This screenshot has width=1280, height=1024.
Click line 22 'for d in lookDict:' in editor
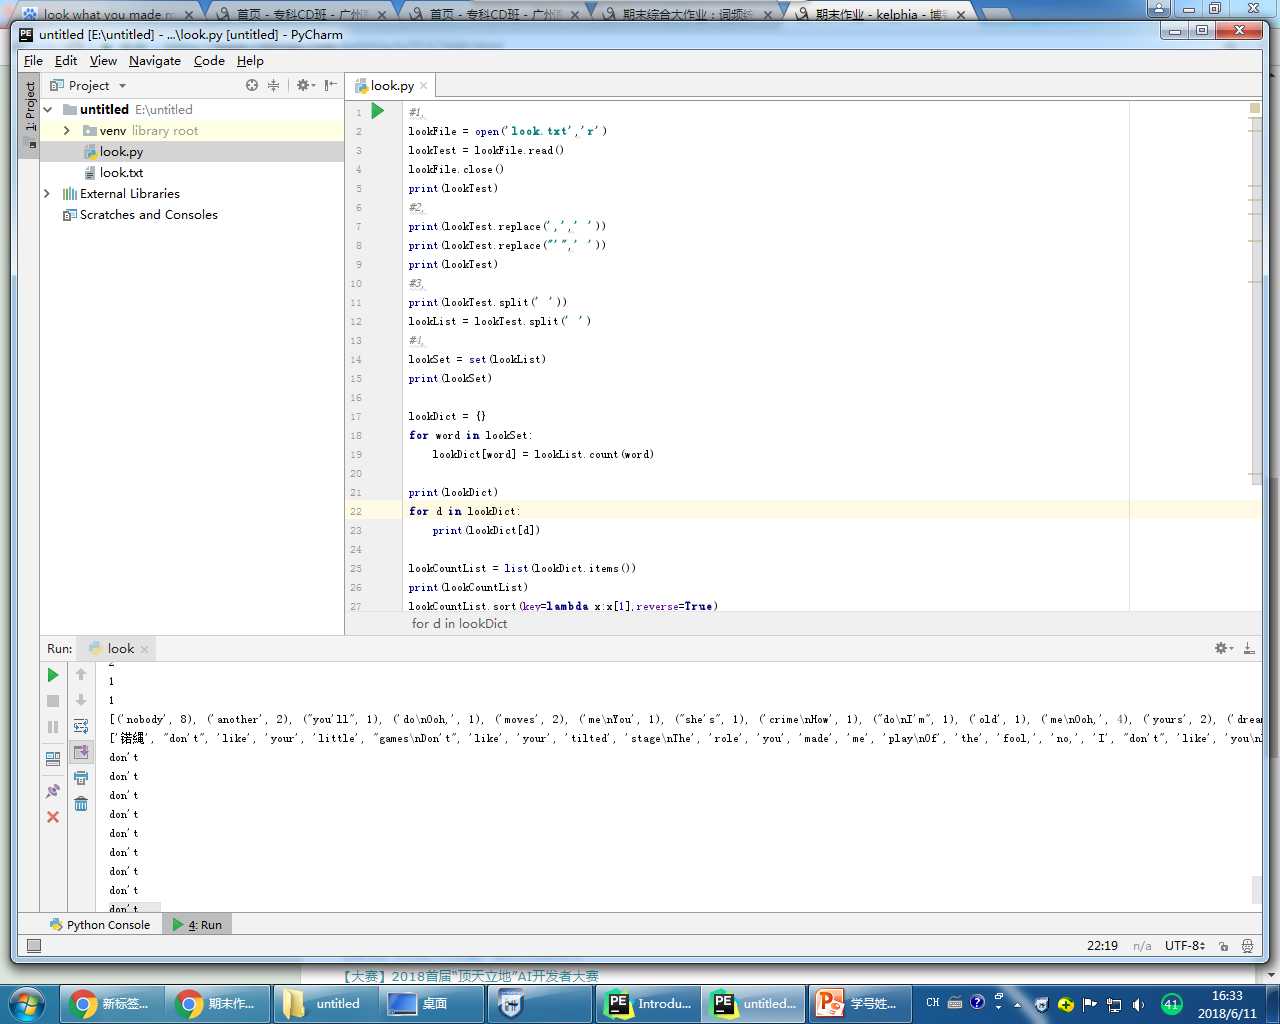click(464, 511)
